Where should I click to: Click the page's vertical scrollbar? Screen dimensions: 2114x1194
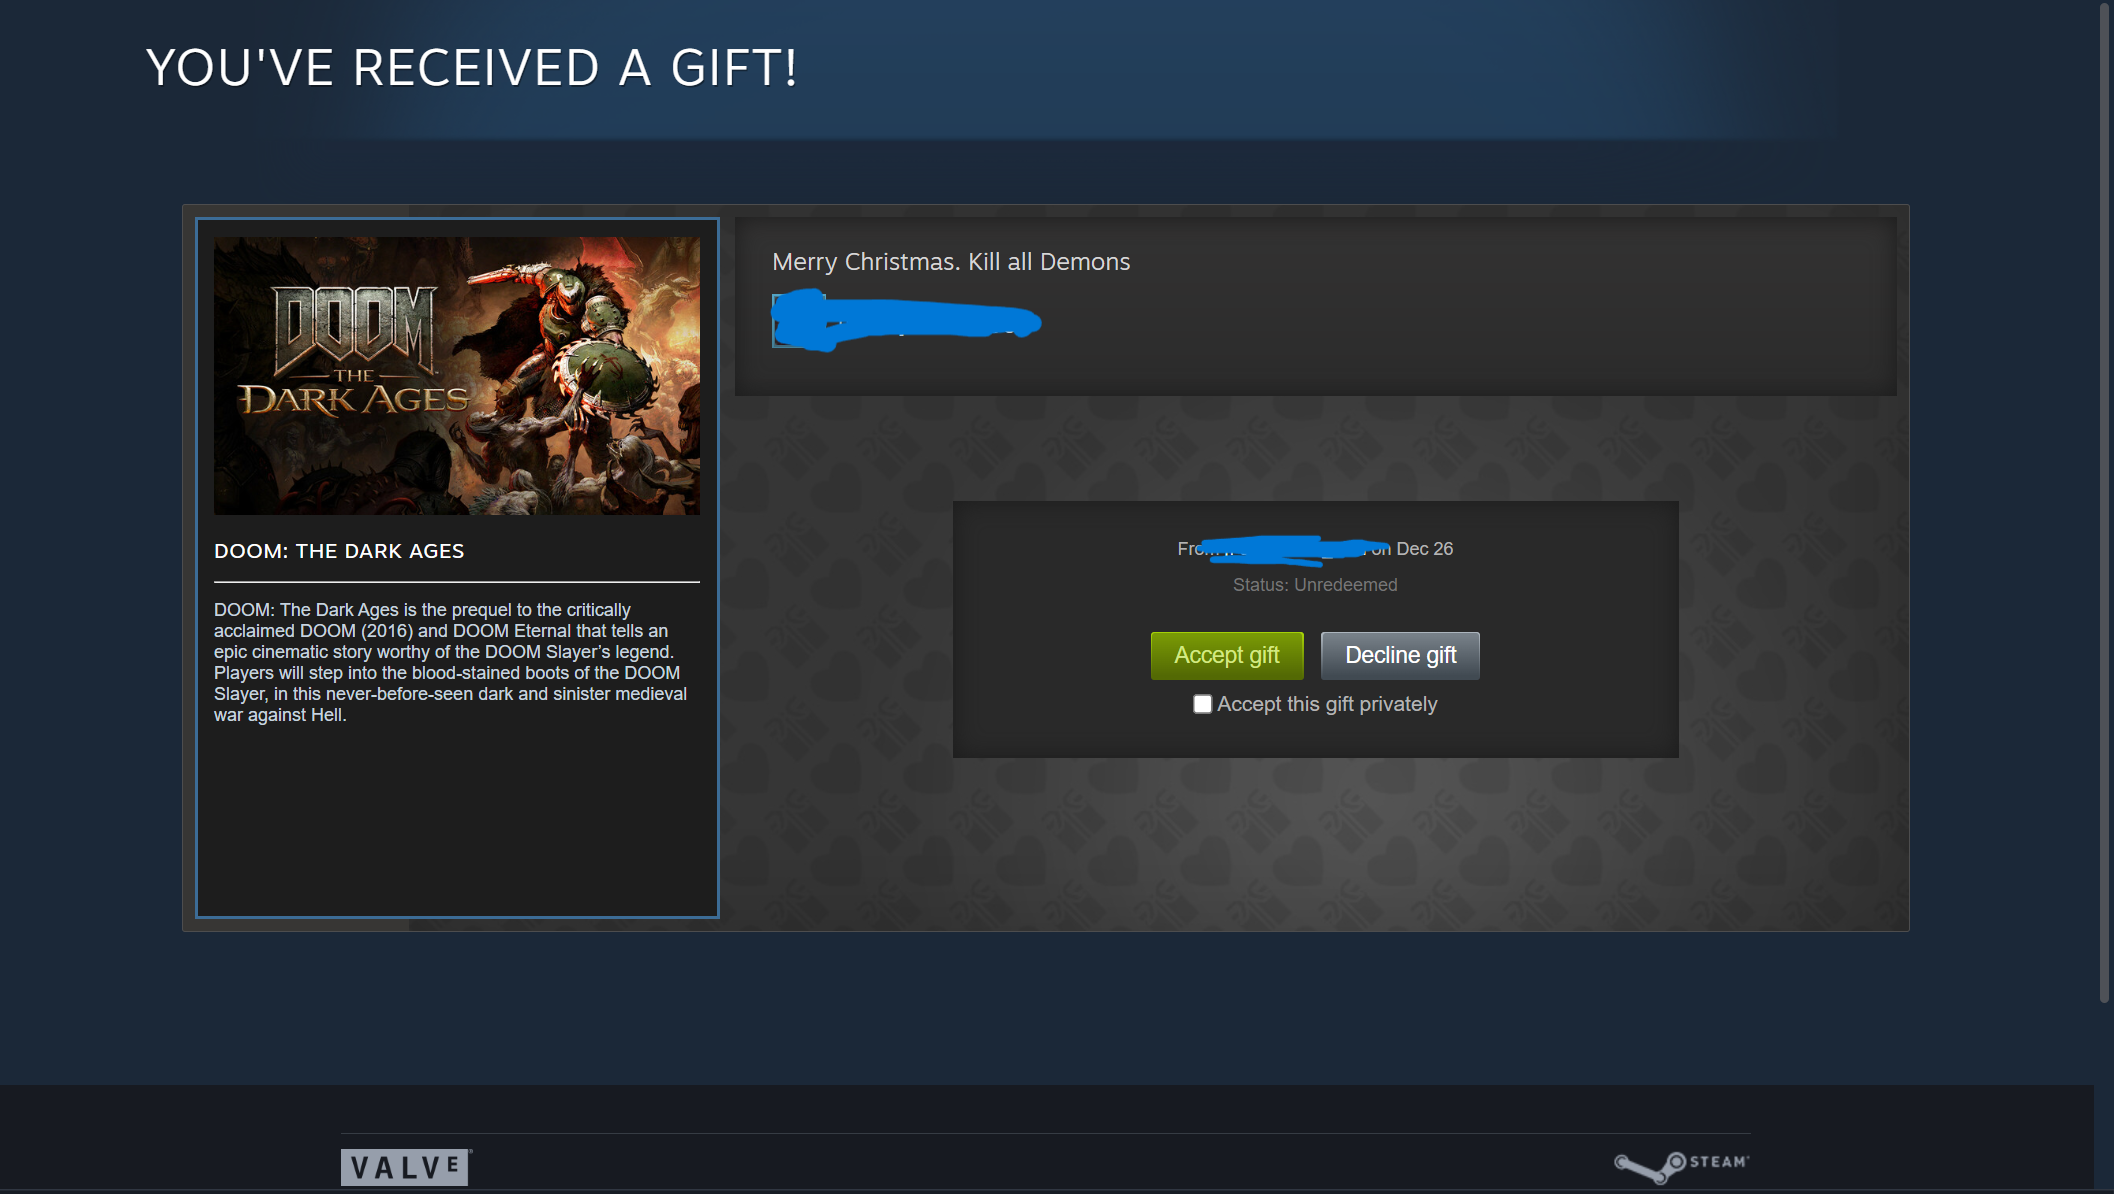tap(2104, 500)
